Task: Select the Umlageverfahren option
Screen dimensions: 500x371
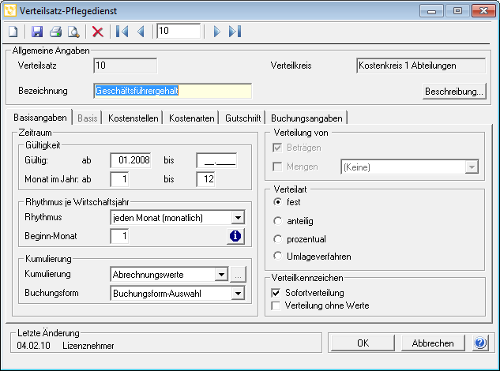Action: click(x=277, y=256)
